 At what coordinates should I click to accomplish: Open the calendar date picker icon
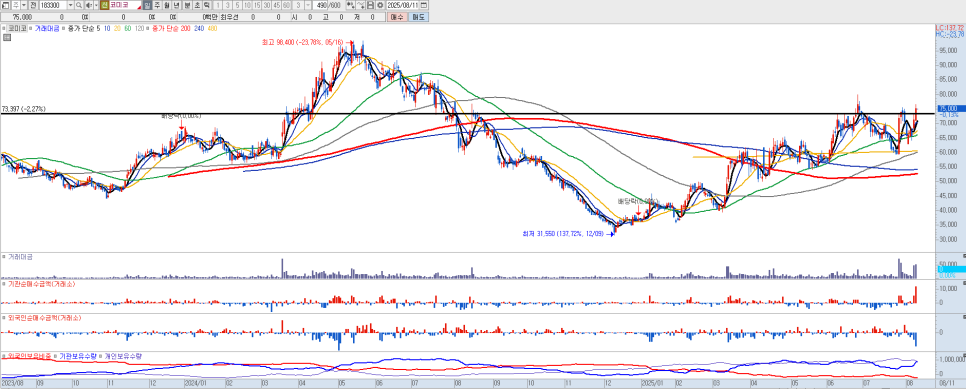point(424,5)
